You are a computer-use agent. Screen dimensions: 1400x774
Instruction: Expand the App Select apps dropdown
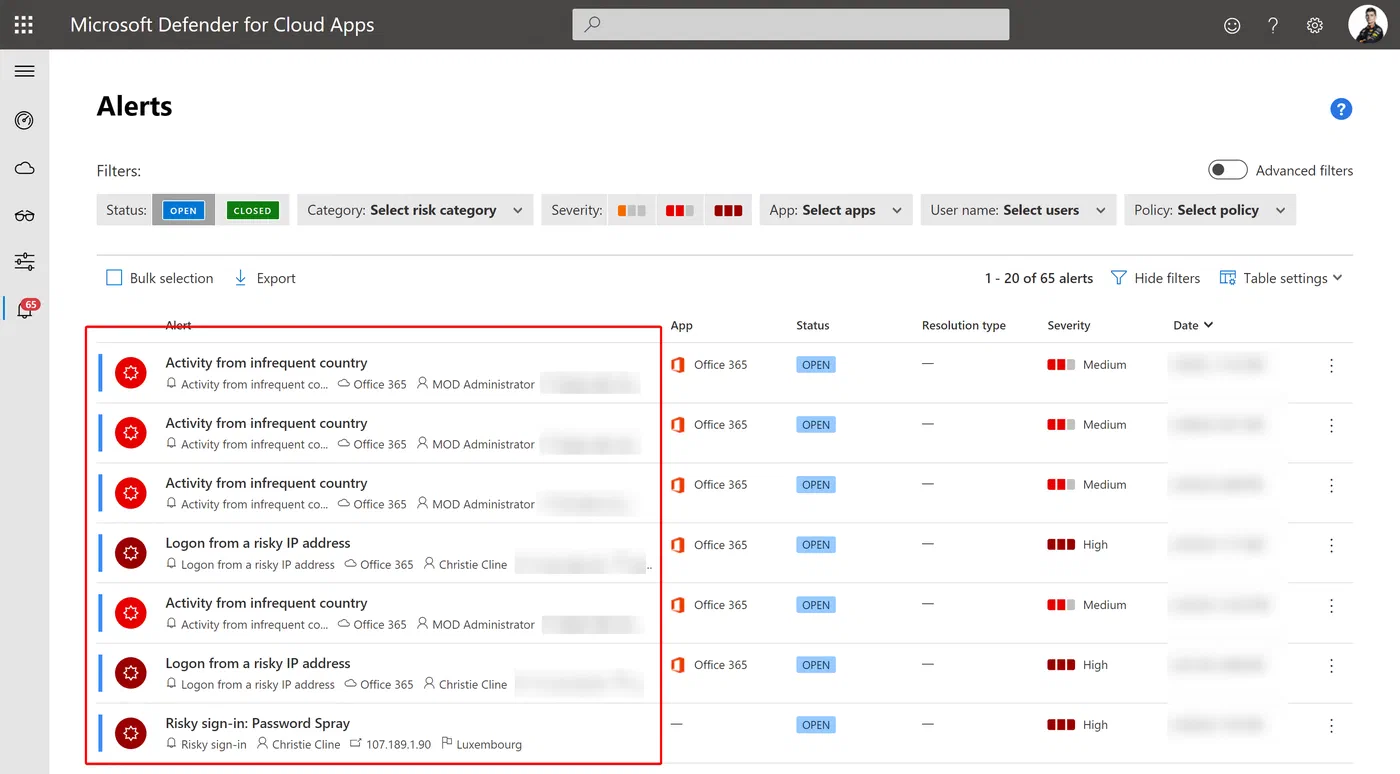pos(836,210)
